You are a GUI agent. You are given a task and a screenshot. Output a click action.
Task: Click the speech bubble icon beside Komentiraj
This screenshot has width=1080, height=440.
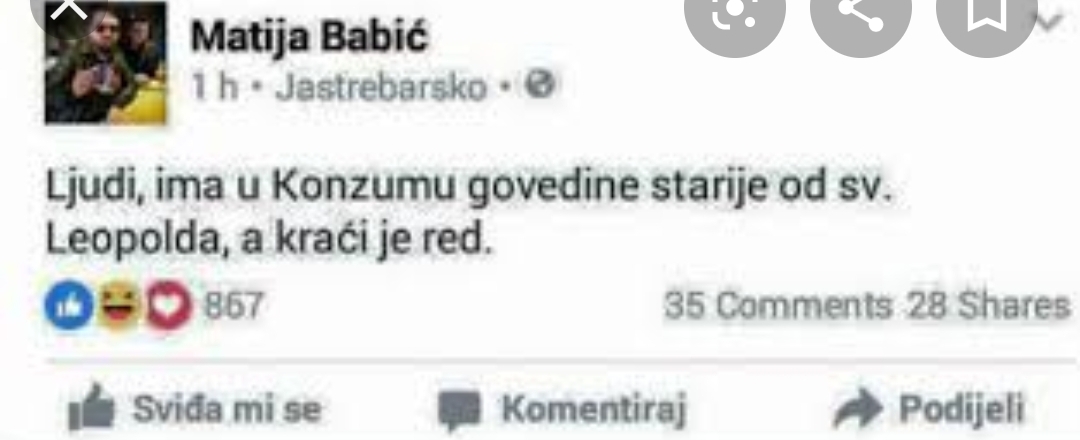pyautogui.click(x=459, y=411)
